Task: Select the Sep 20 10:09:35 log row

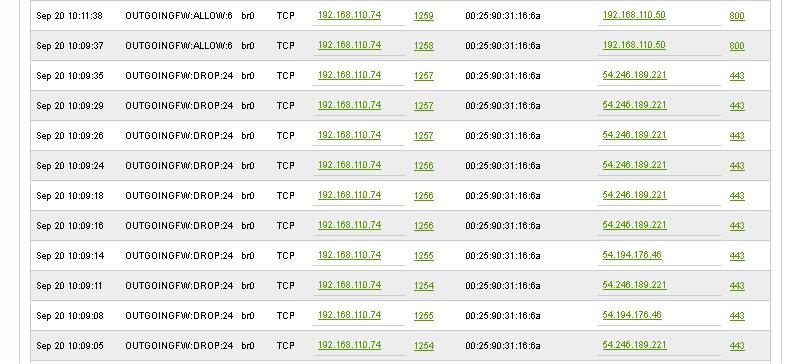Action: pyautogui.click(x=400, y=76)
